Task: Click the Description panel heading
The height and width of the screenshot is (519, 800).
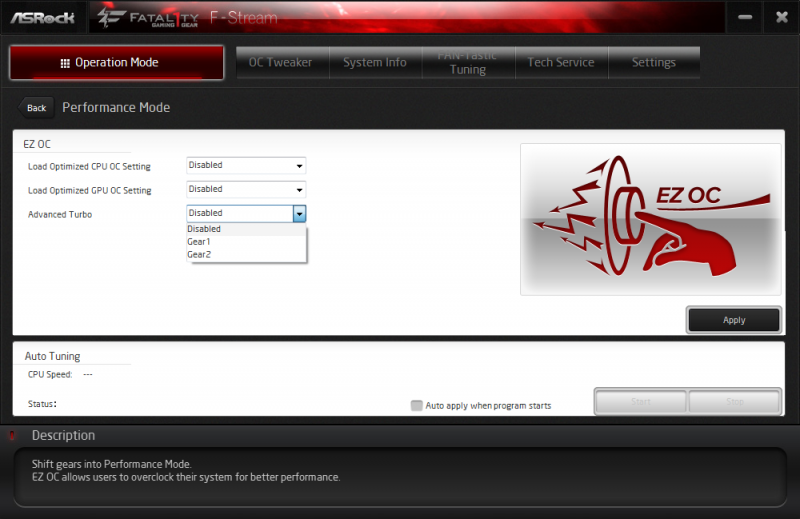Action: pos(63,435)
